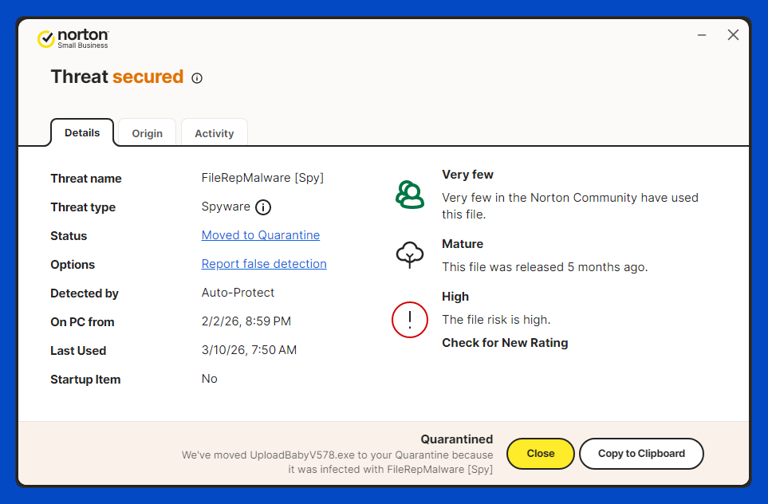Open the Moved to Quarantine link
Screen dimensions: 768x504
(x=261, y=235)
